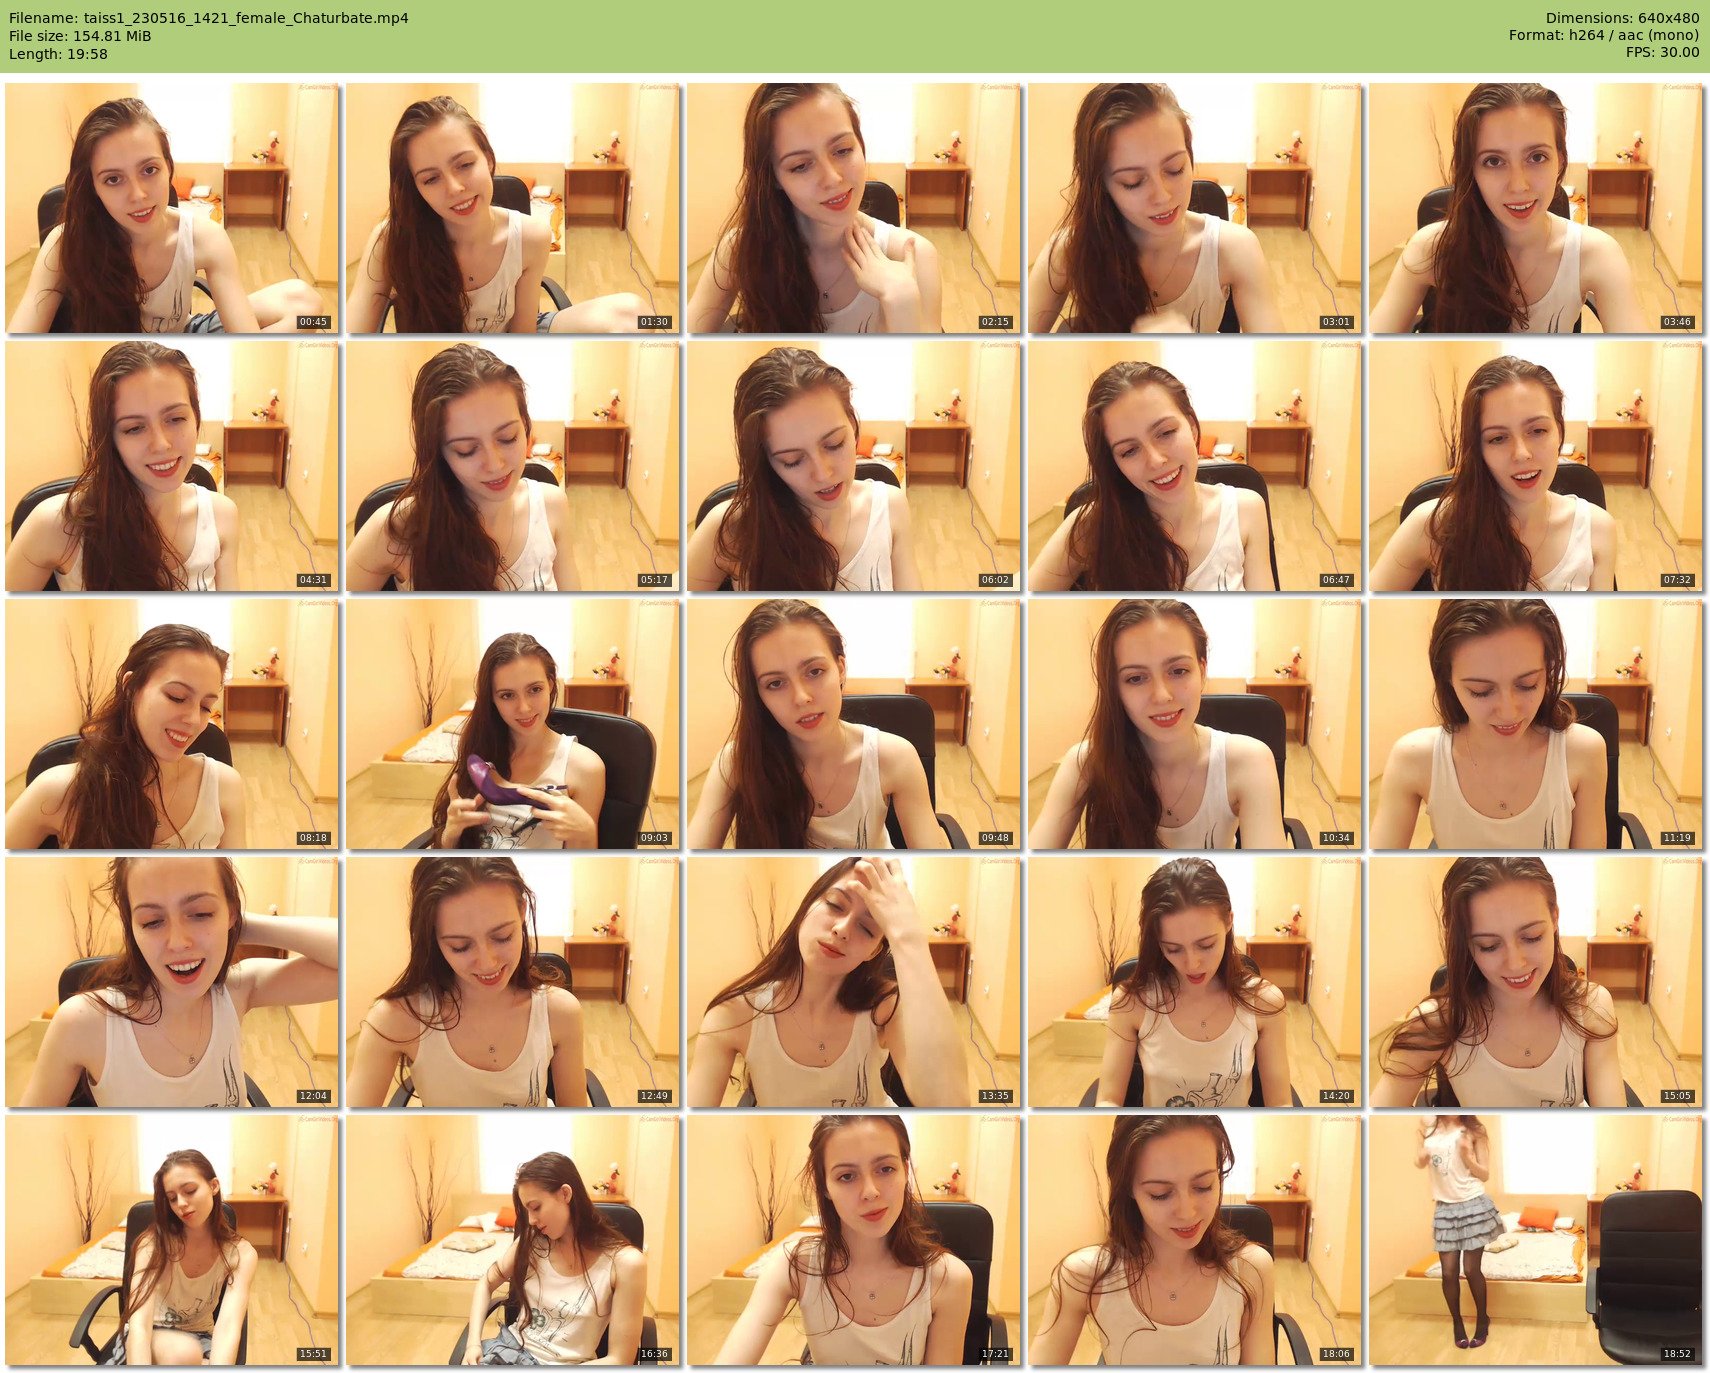Open the frame timestamped 08:18
This screenshot has width=1710, height=1373.
tap(172, 724)
